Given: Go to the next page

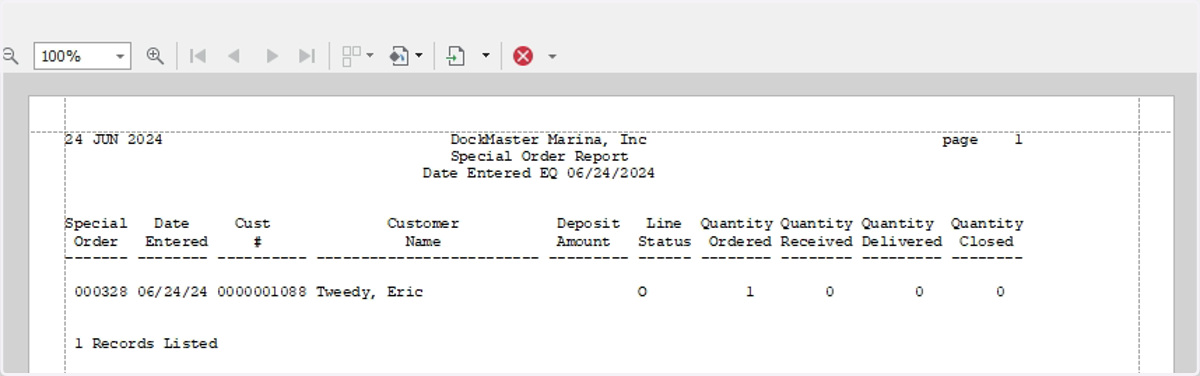Looking at the screenshot, I should coord(271,56).
